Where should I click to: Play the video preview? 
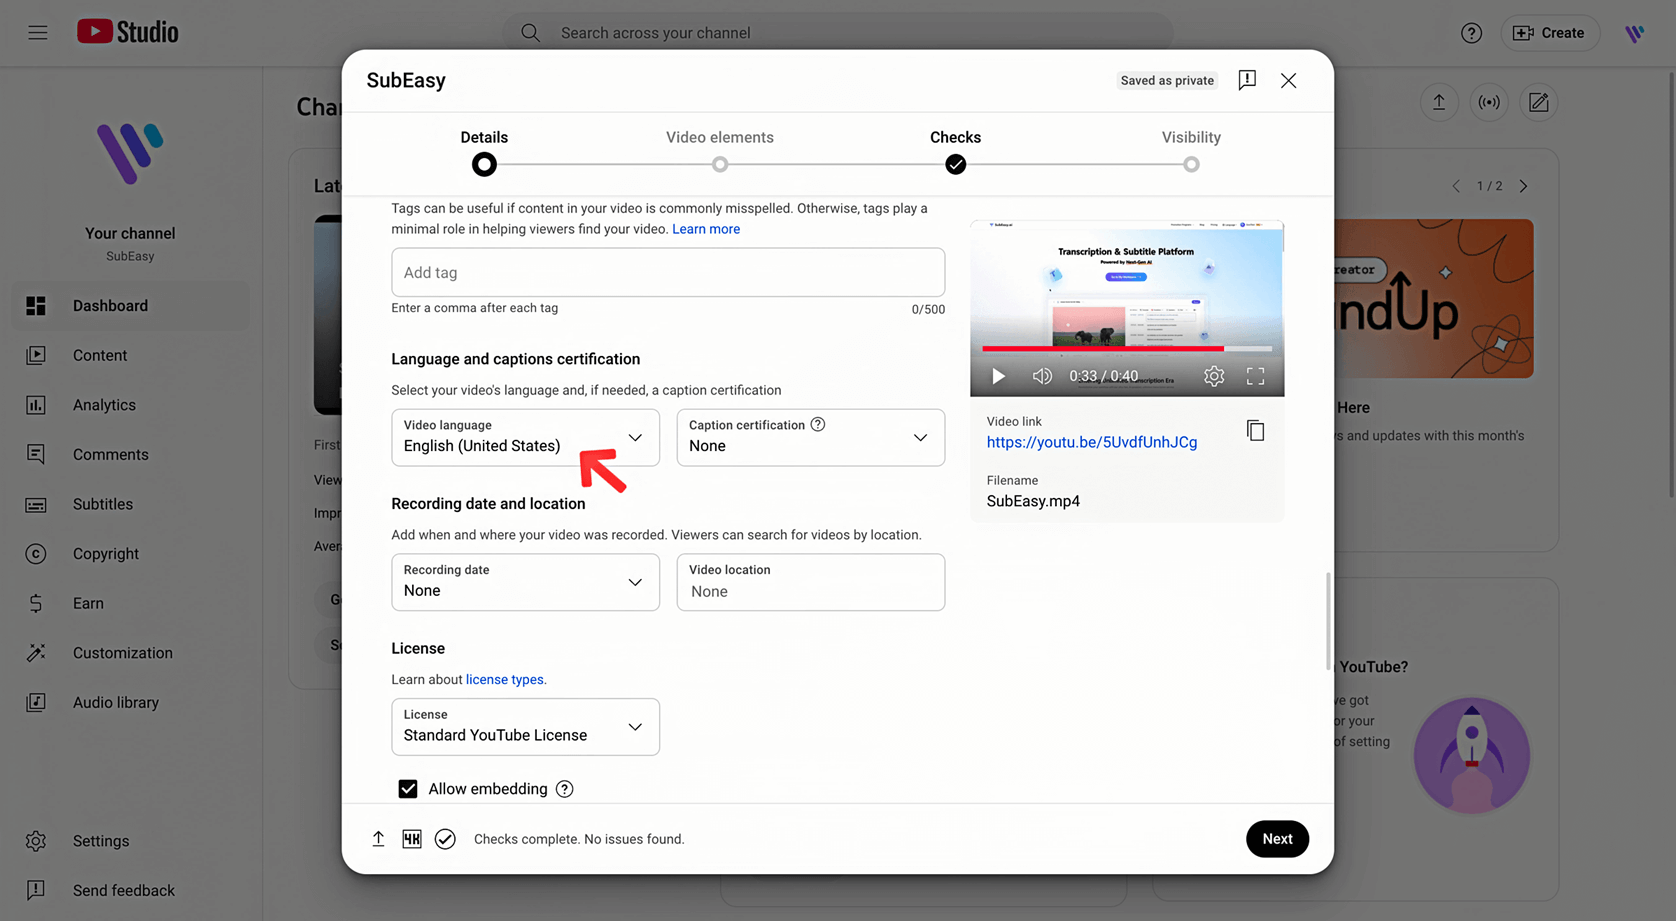click(x=998, y=376)
